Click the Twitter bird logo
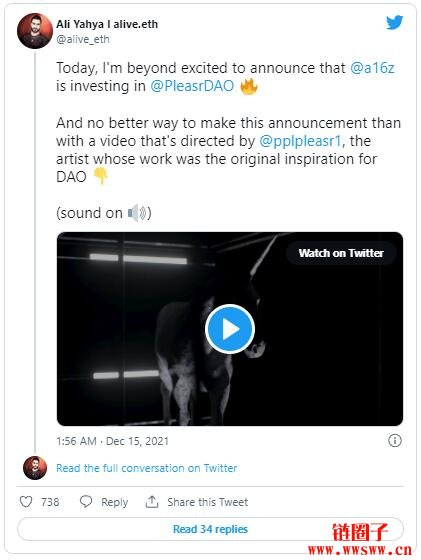421x560 pixels. click(395, 23)
